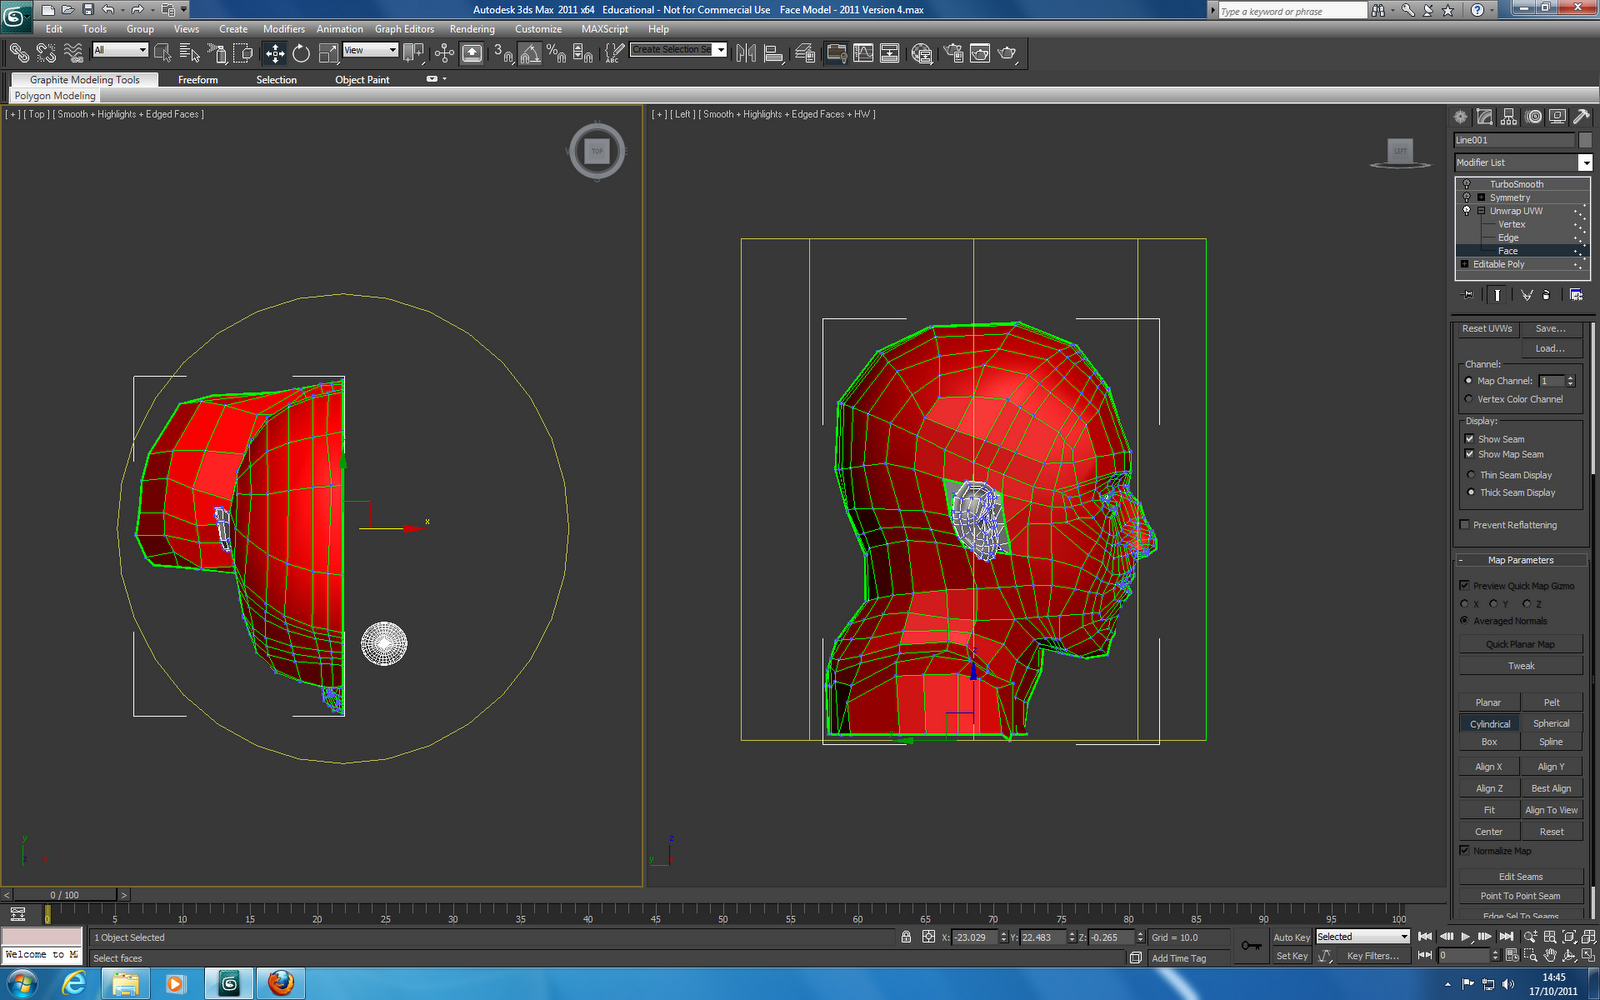
Task: Open the Mirror tool
Action: pyautogui.click(x=746, y=53)
